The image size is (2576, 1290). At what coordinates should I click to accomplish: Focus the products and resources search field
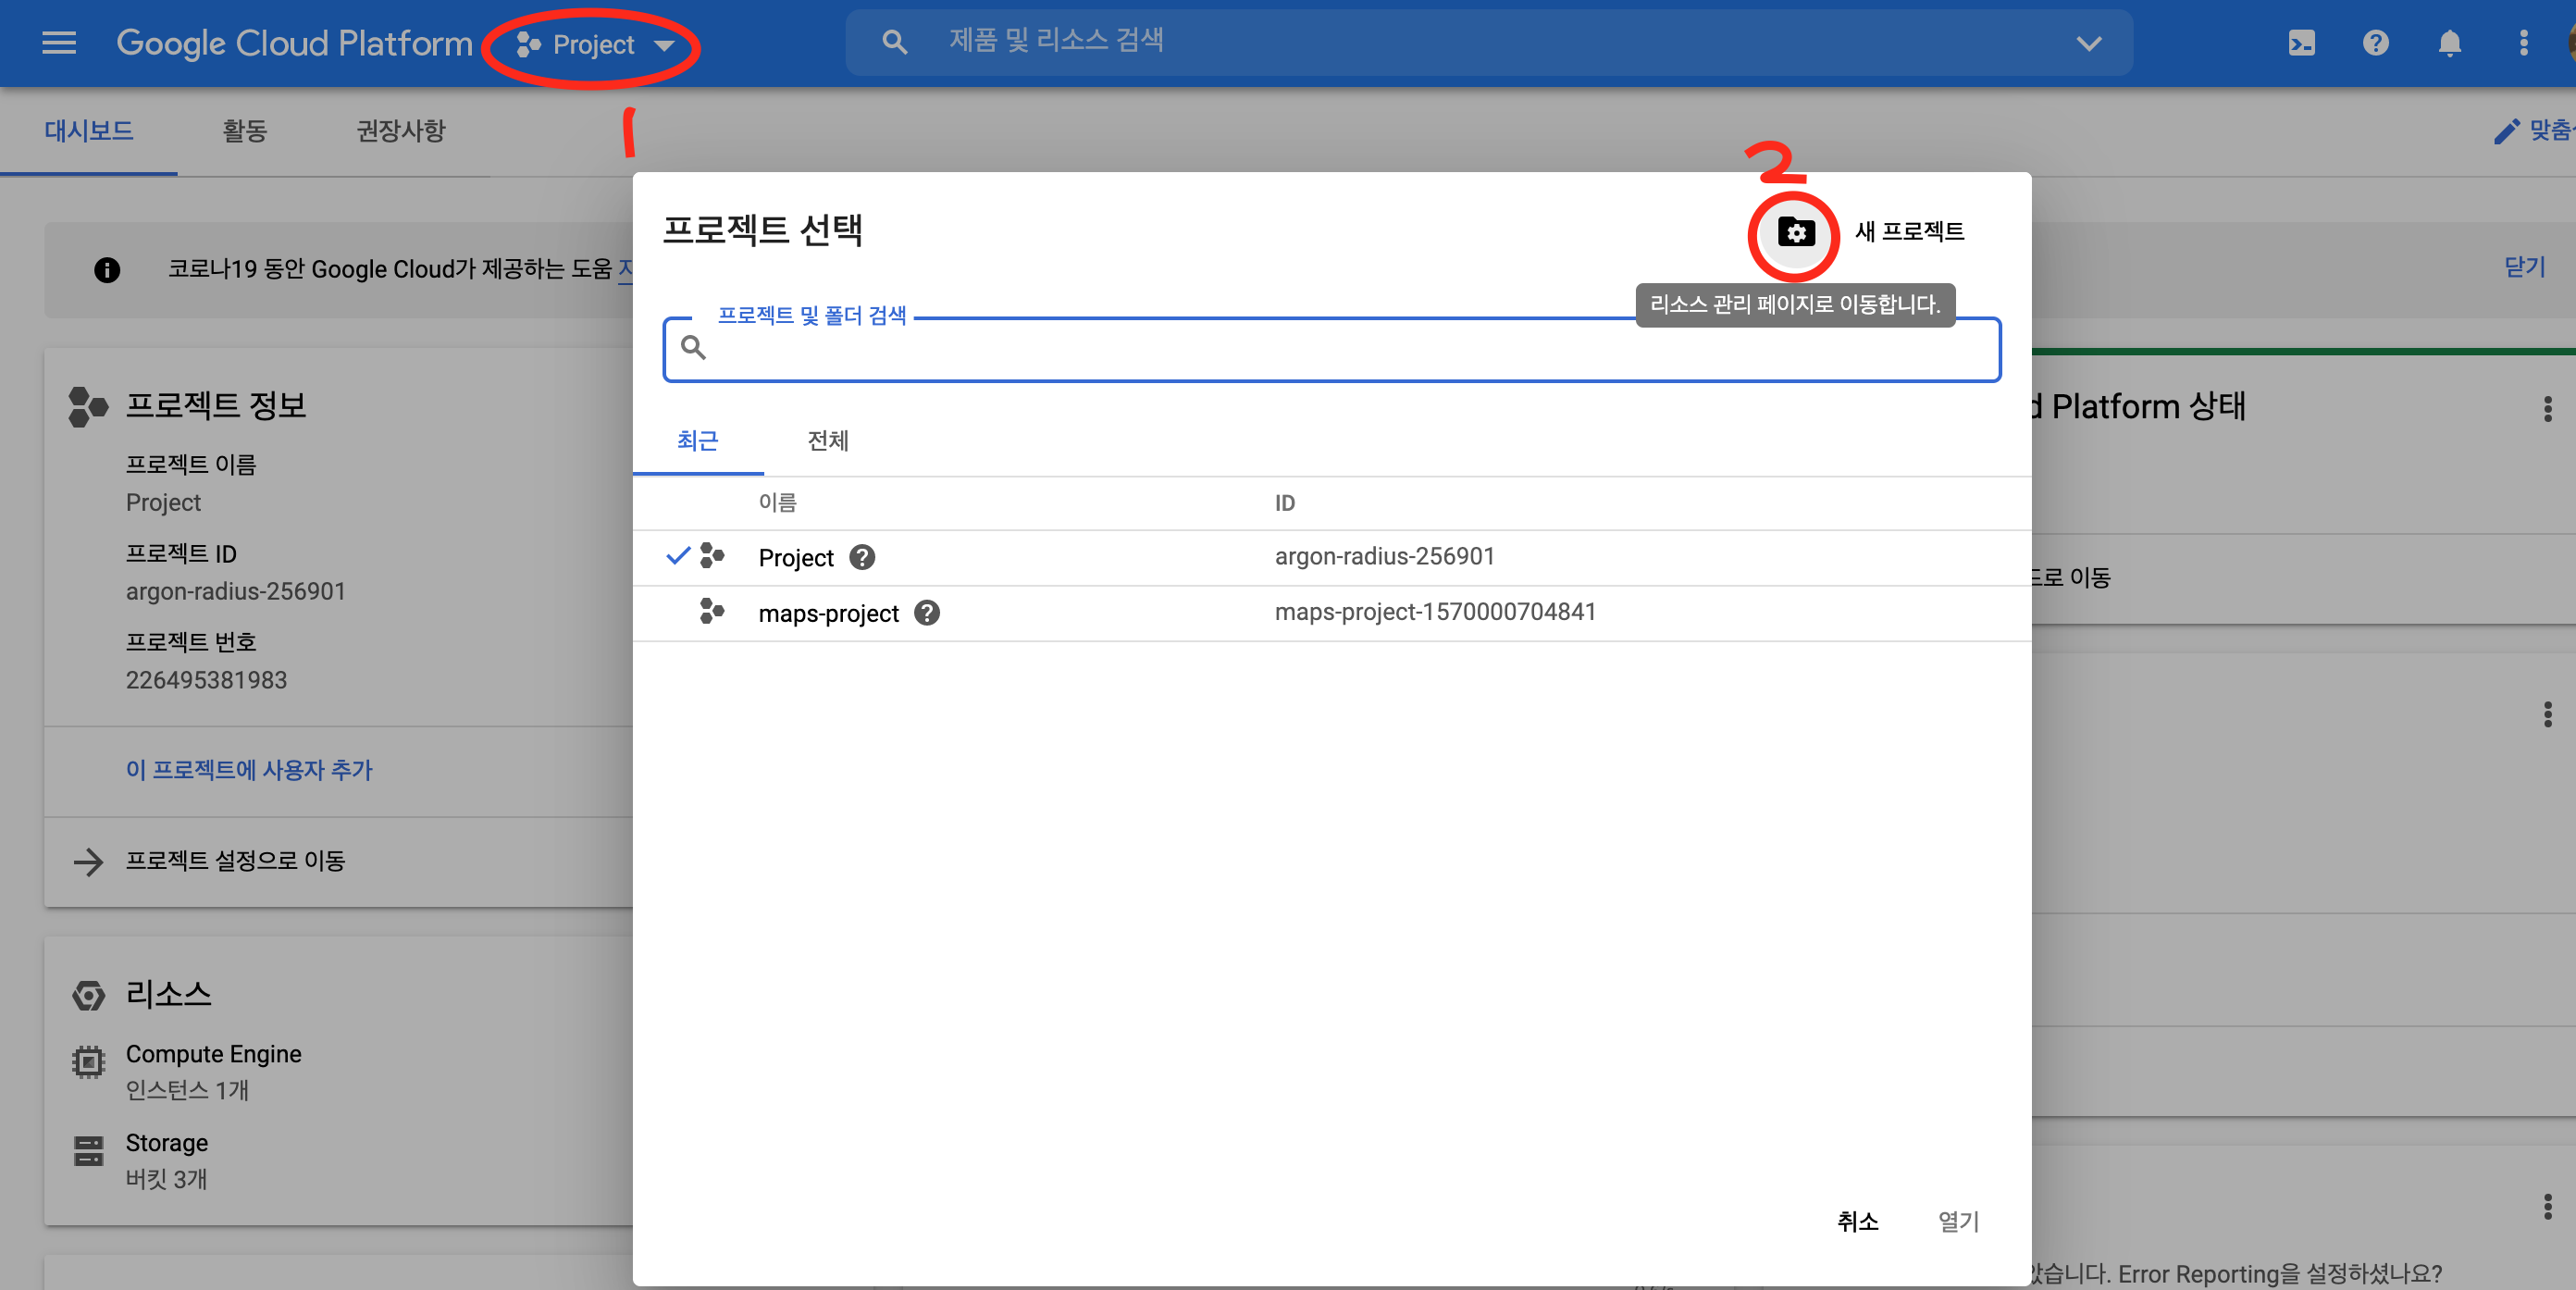[x=1490, y=42]
